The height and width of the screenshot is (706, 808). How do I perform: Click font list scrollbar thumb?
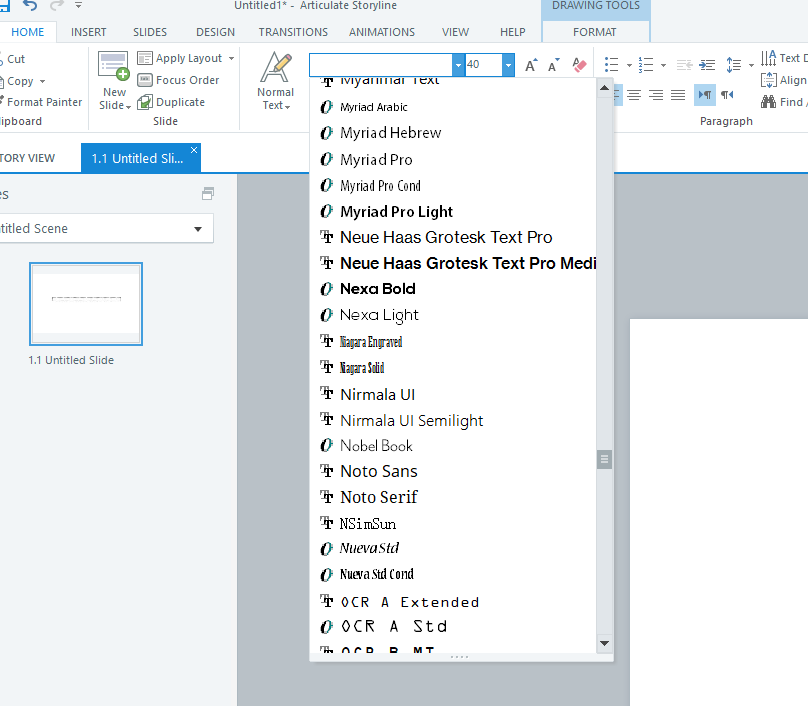(x=604, y=459)
